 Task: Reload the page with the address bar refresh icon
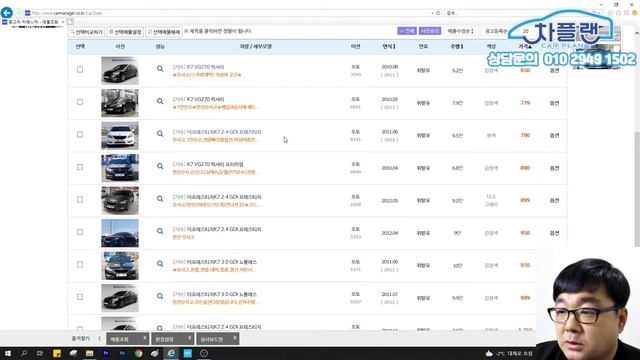pos(438,13)
